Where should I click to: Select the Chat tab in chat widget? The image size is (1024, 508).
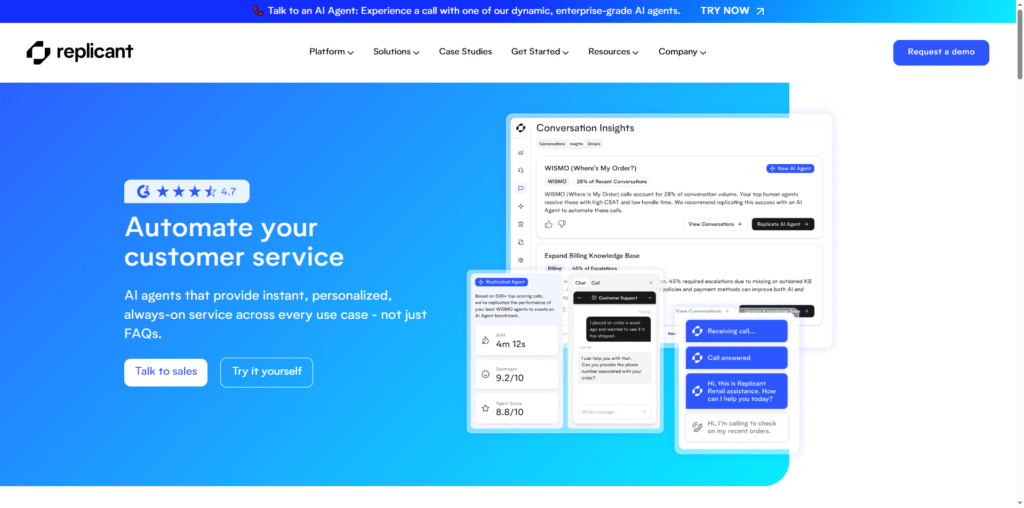(x=580, y=283)
